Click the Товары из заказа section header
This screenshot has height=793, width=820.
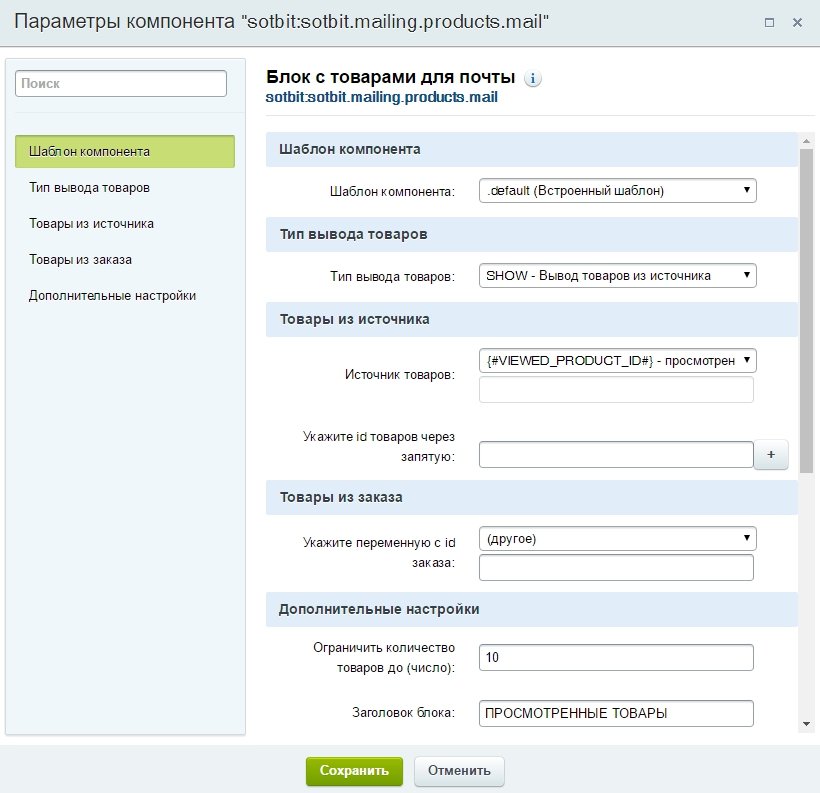click(532, 497)
